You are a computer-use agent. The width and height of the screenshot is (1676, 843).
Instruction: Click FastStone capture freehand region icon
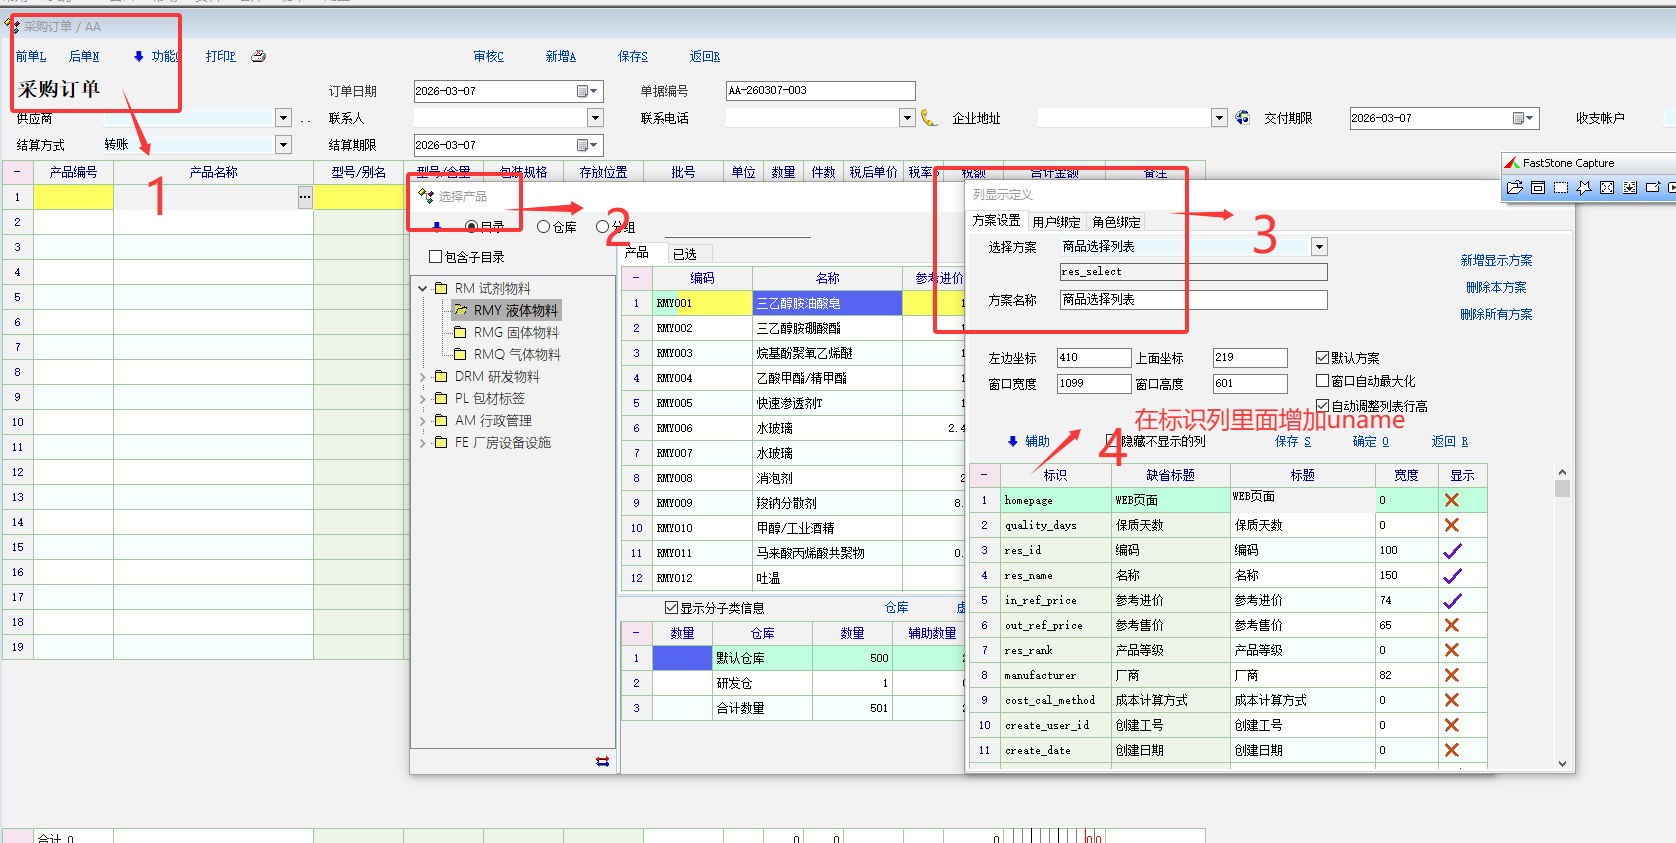[x=1583, y=187]
